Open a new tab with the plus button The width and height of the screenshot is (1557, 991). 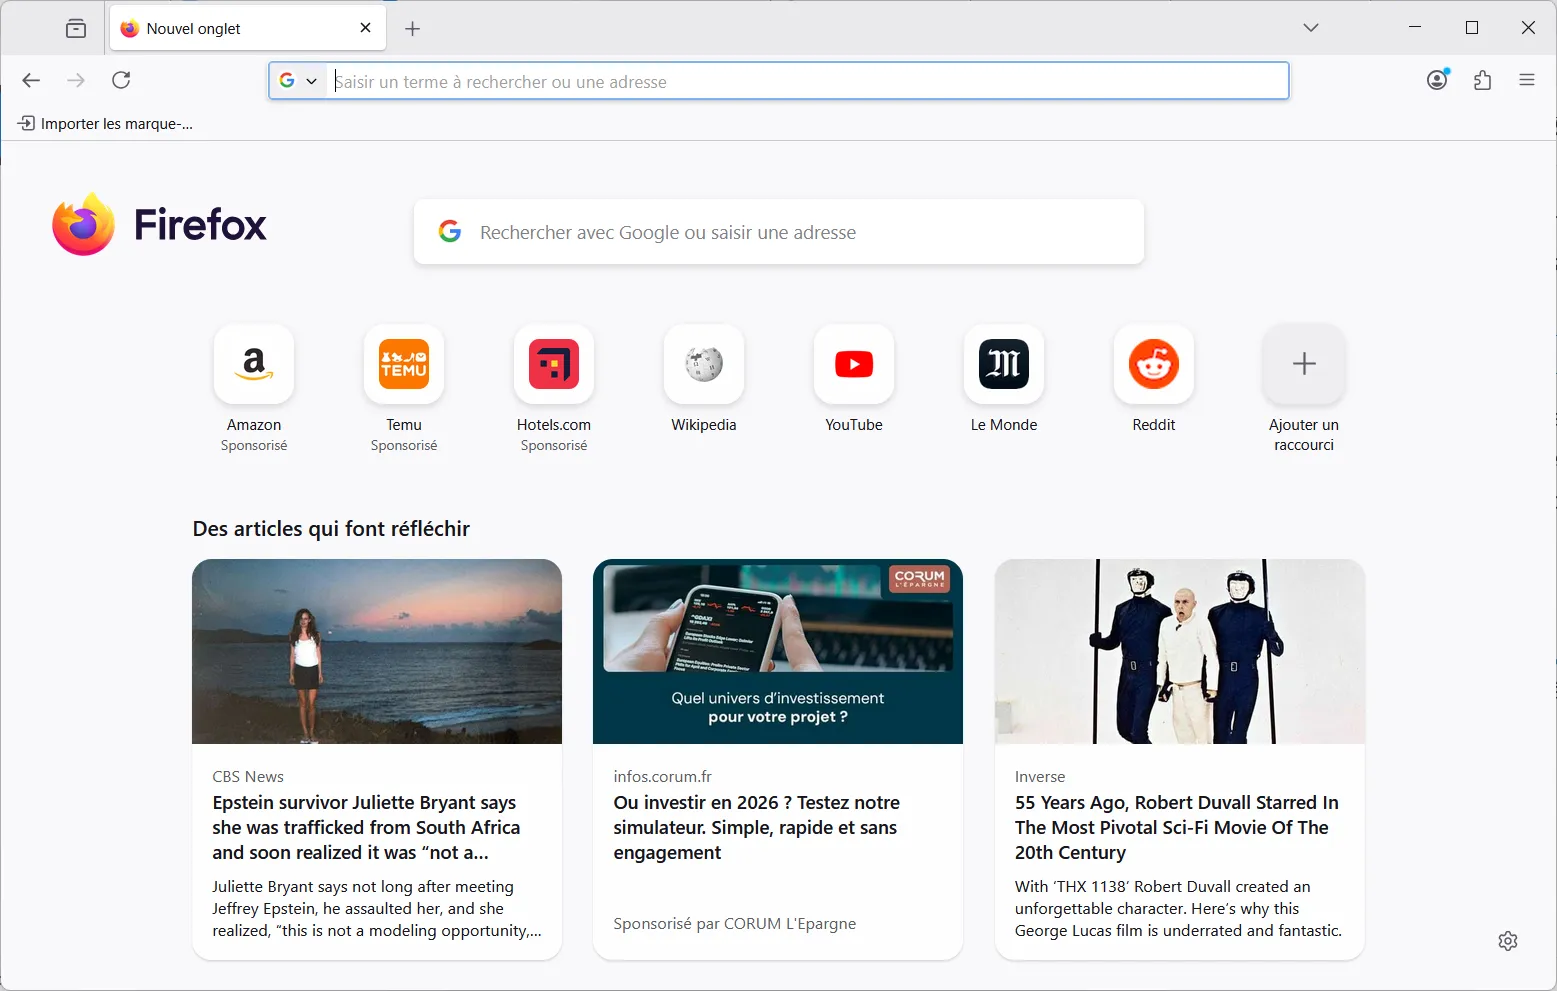point(412,28)
